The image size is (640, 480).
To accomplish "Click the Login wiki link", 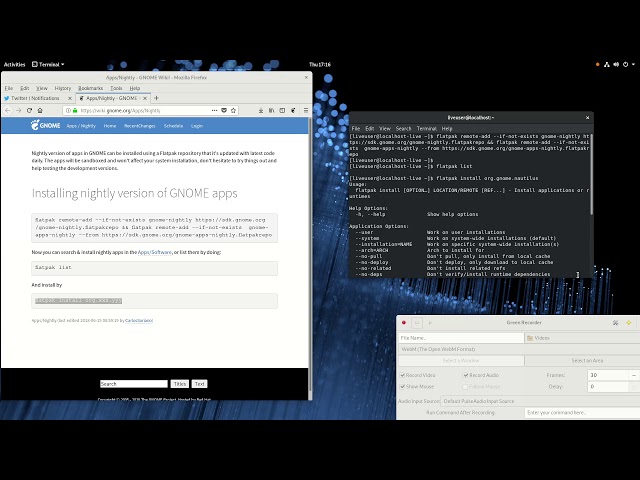I will coord(197,126).
